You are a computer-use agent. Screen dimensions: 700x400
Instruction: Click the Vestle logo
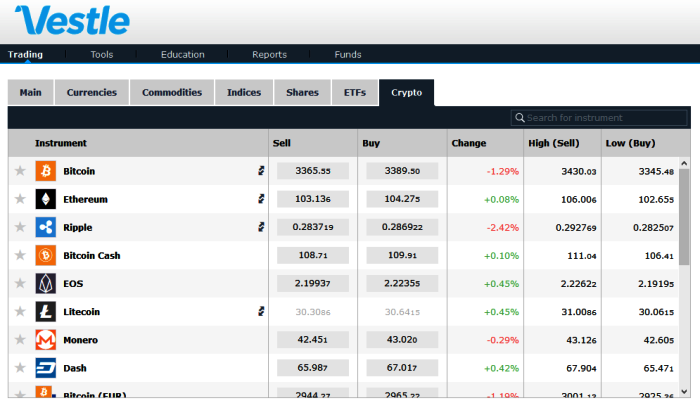(x=72, y=20)
